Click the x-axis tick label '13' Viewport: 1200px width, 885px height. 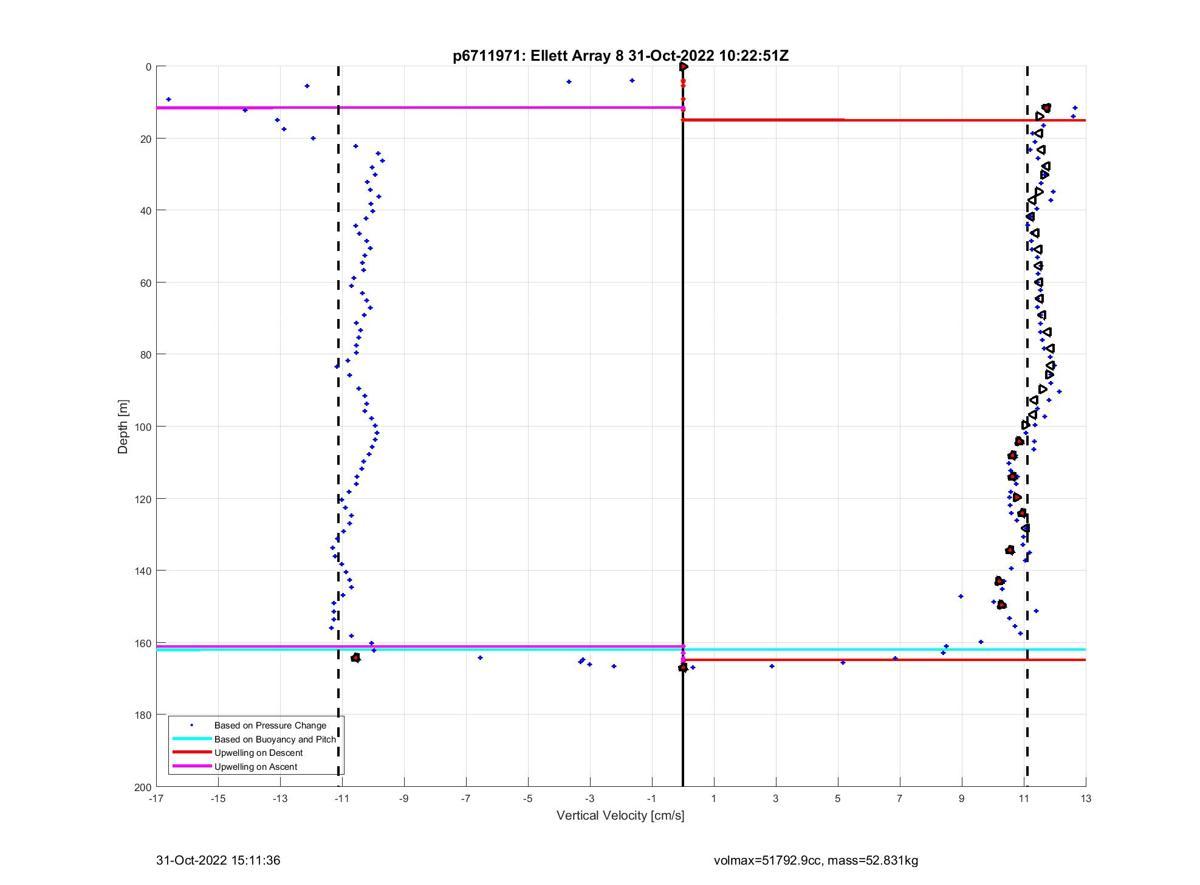(x=1086, y=798)
